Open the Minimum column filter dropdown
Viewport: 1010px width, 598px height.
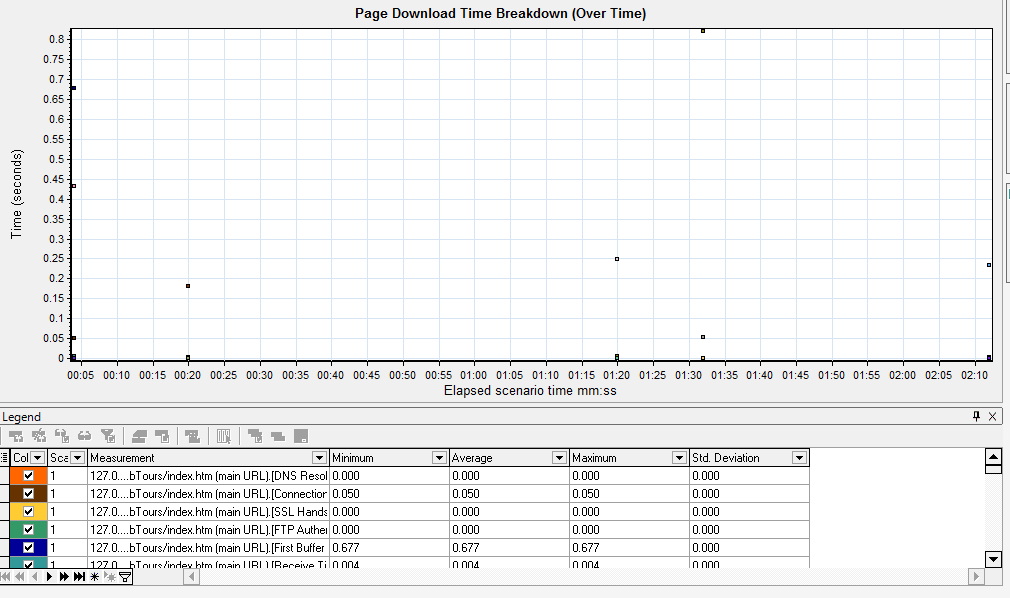tap(439, 458)
